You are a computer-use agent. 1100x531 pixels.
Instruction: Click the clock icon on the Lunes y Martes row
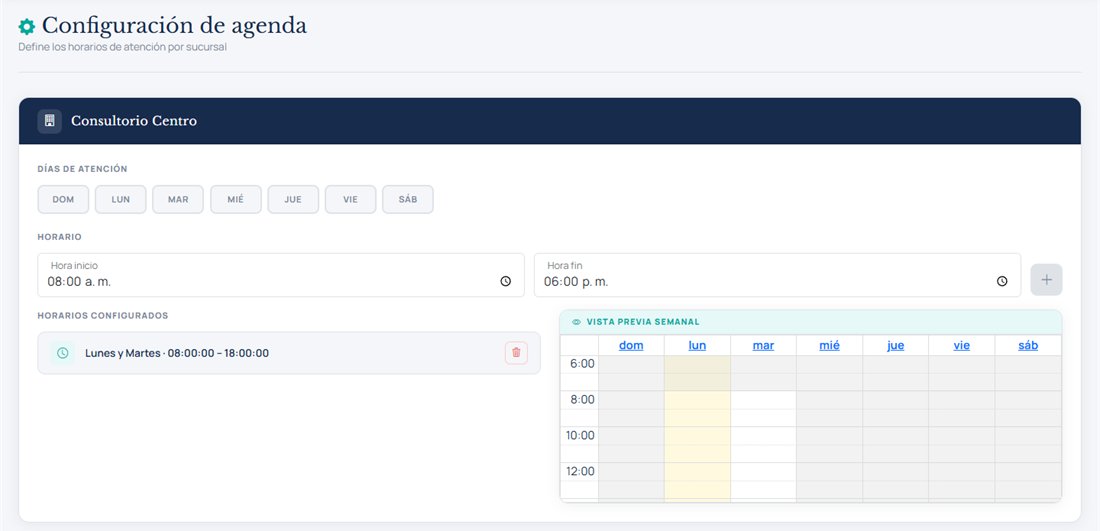coord(62,353)
